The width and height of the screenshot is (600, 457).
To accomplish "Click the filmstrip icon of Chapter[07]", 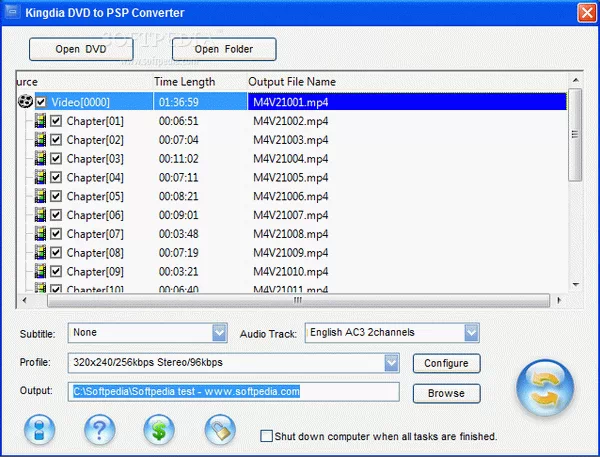I will [40, 233].
